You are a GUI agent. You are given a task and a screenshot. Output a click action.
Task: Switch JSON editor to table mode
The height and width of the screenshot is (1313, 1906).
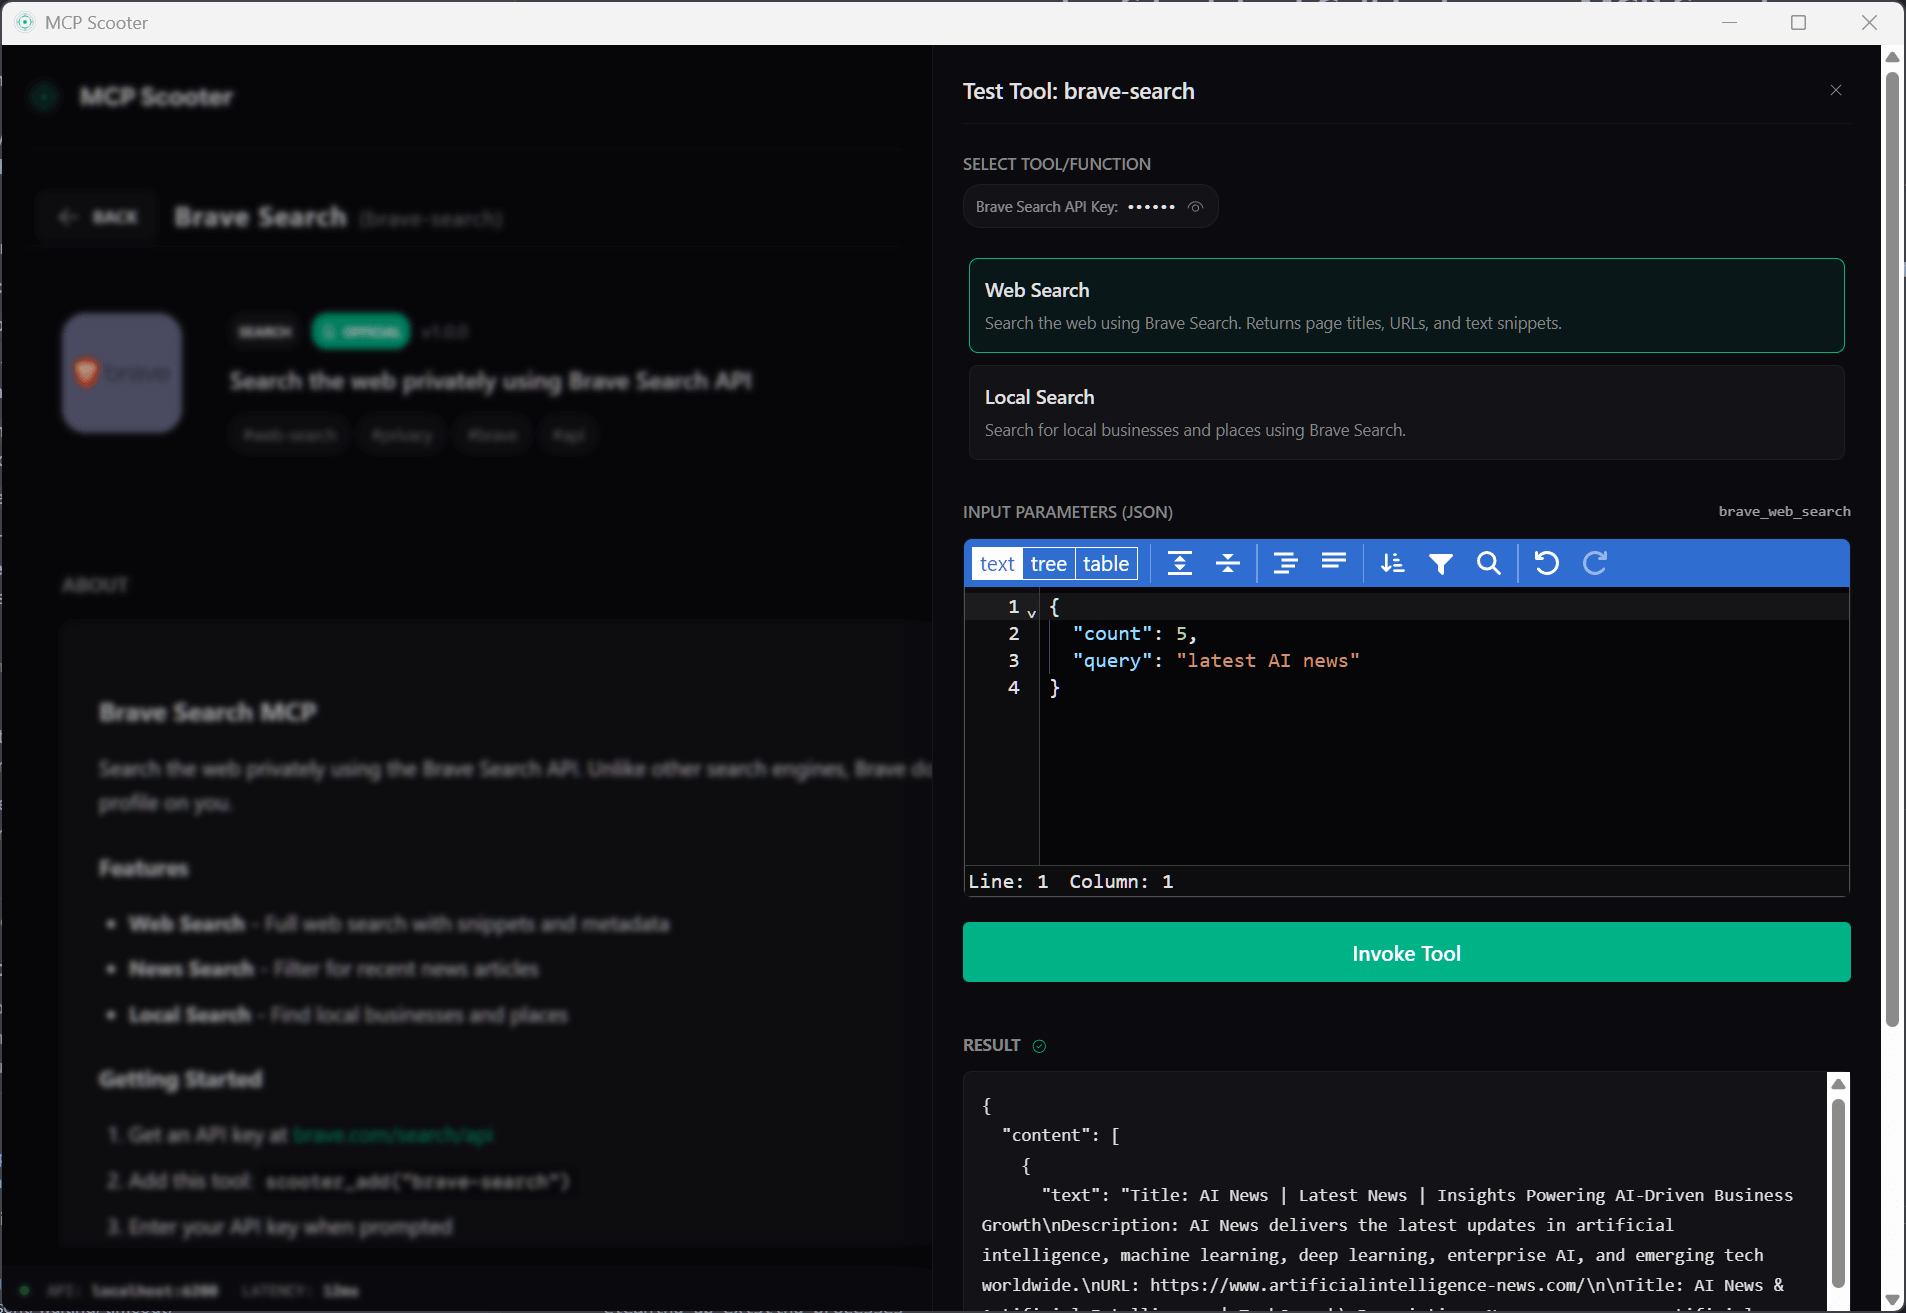pyautogui.click(x=1106, y=564)
